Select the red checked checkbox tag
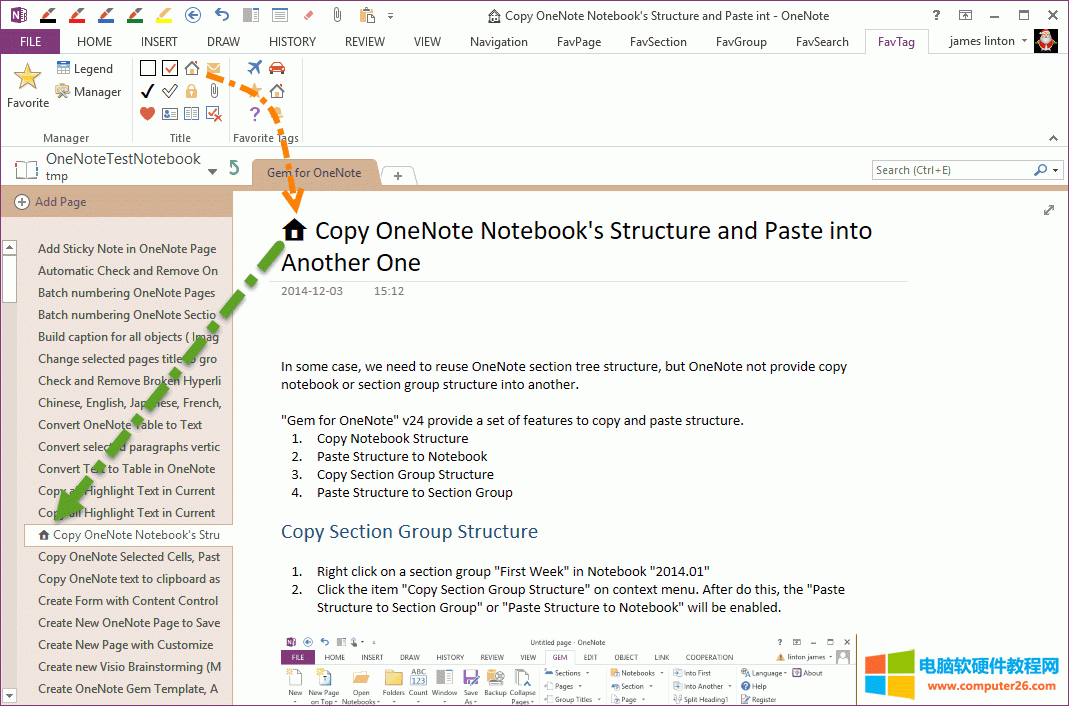 [x=169, y=68]
